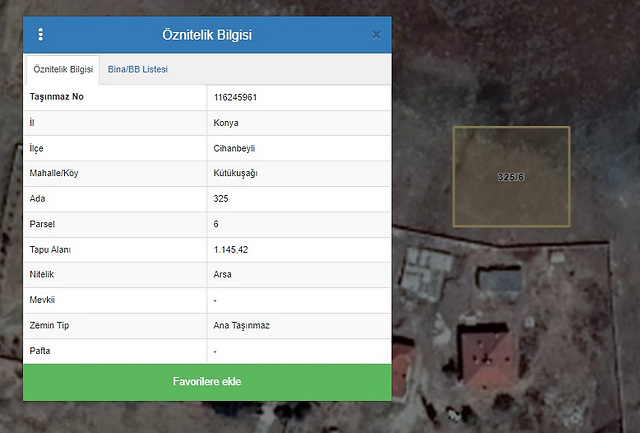Click the İl value Konya
Screen dimensions: 640x433
click(x=226, y=123)
